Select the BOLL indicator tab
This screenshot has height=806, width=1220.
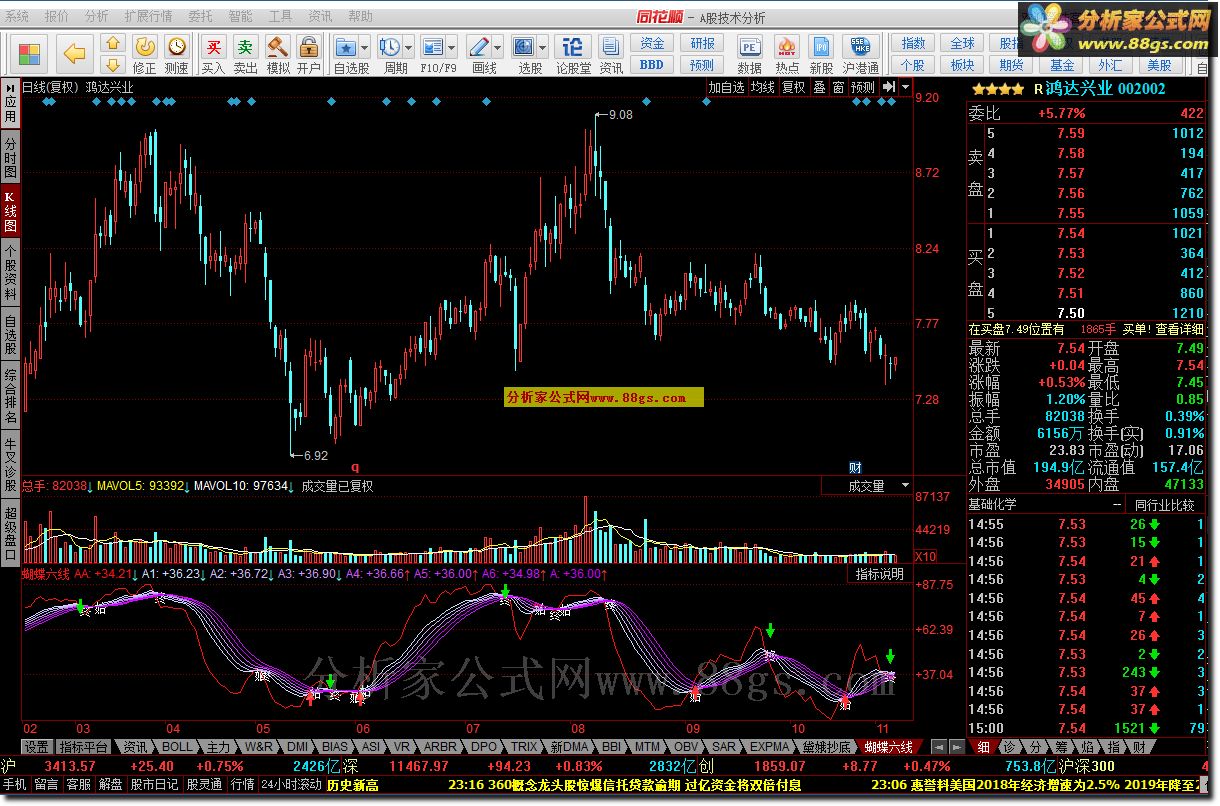click(177, 747)
